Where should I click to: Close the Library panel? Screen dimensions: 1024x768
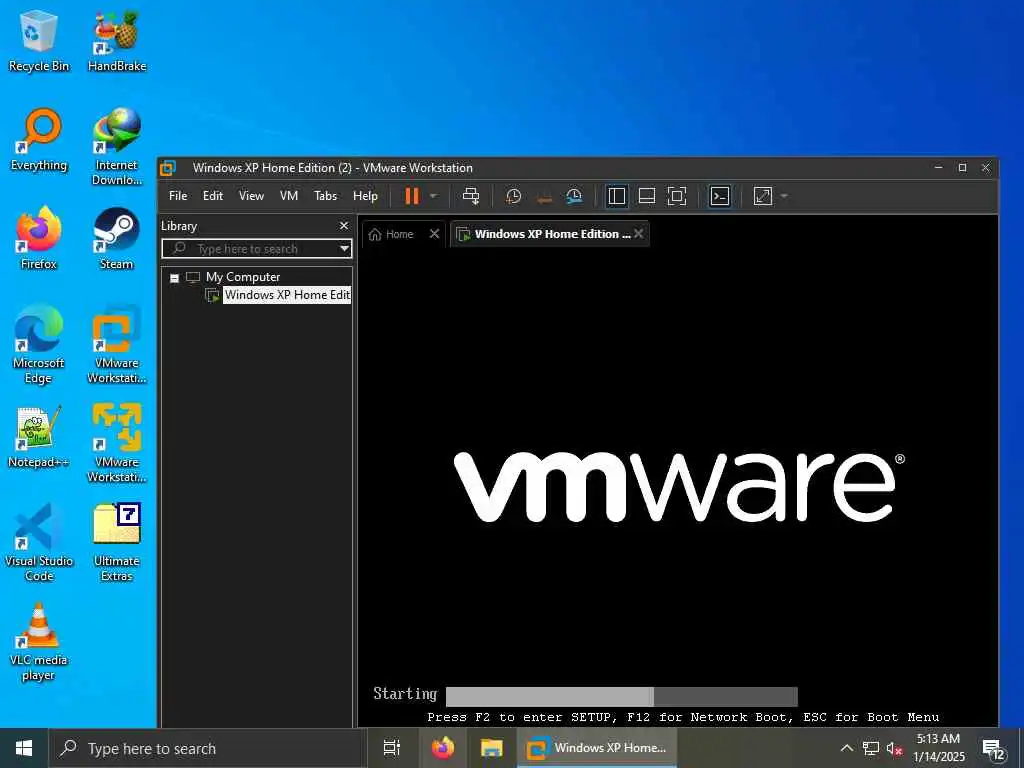[344, 225]
